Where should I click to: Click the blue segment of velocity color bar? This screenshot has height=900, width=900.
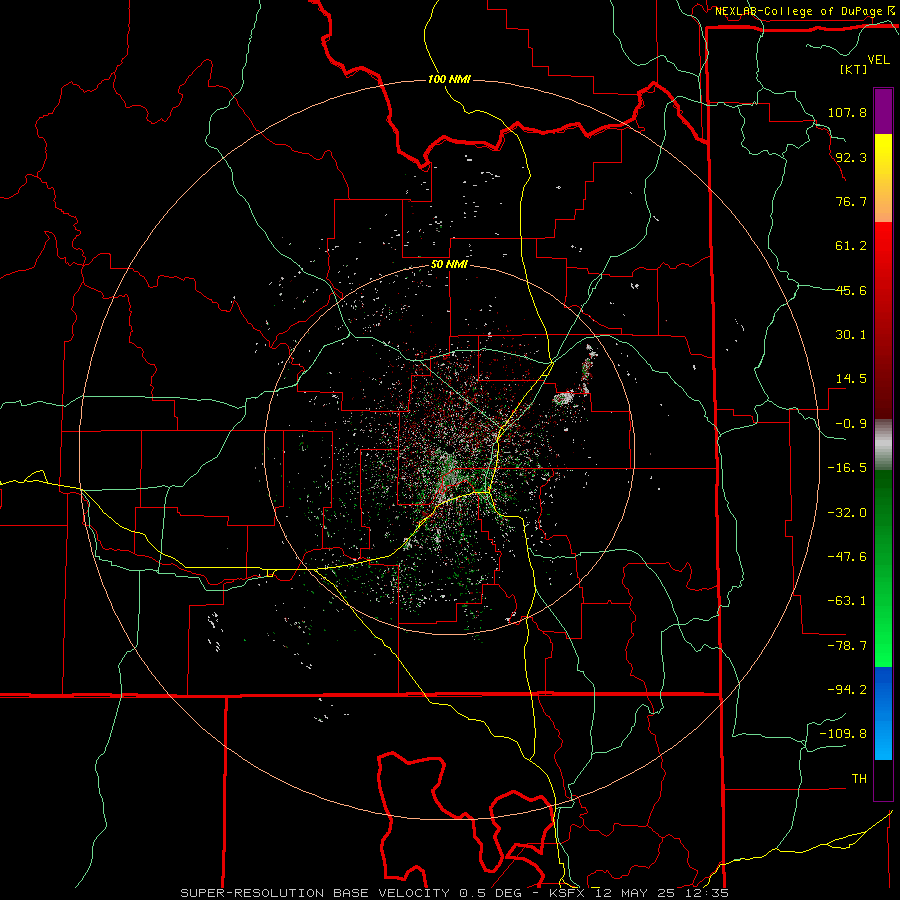click(x=883, y=713)
